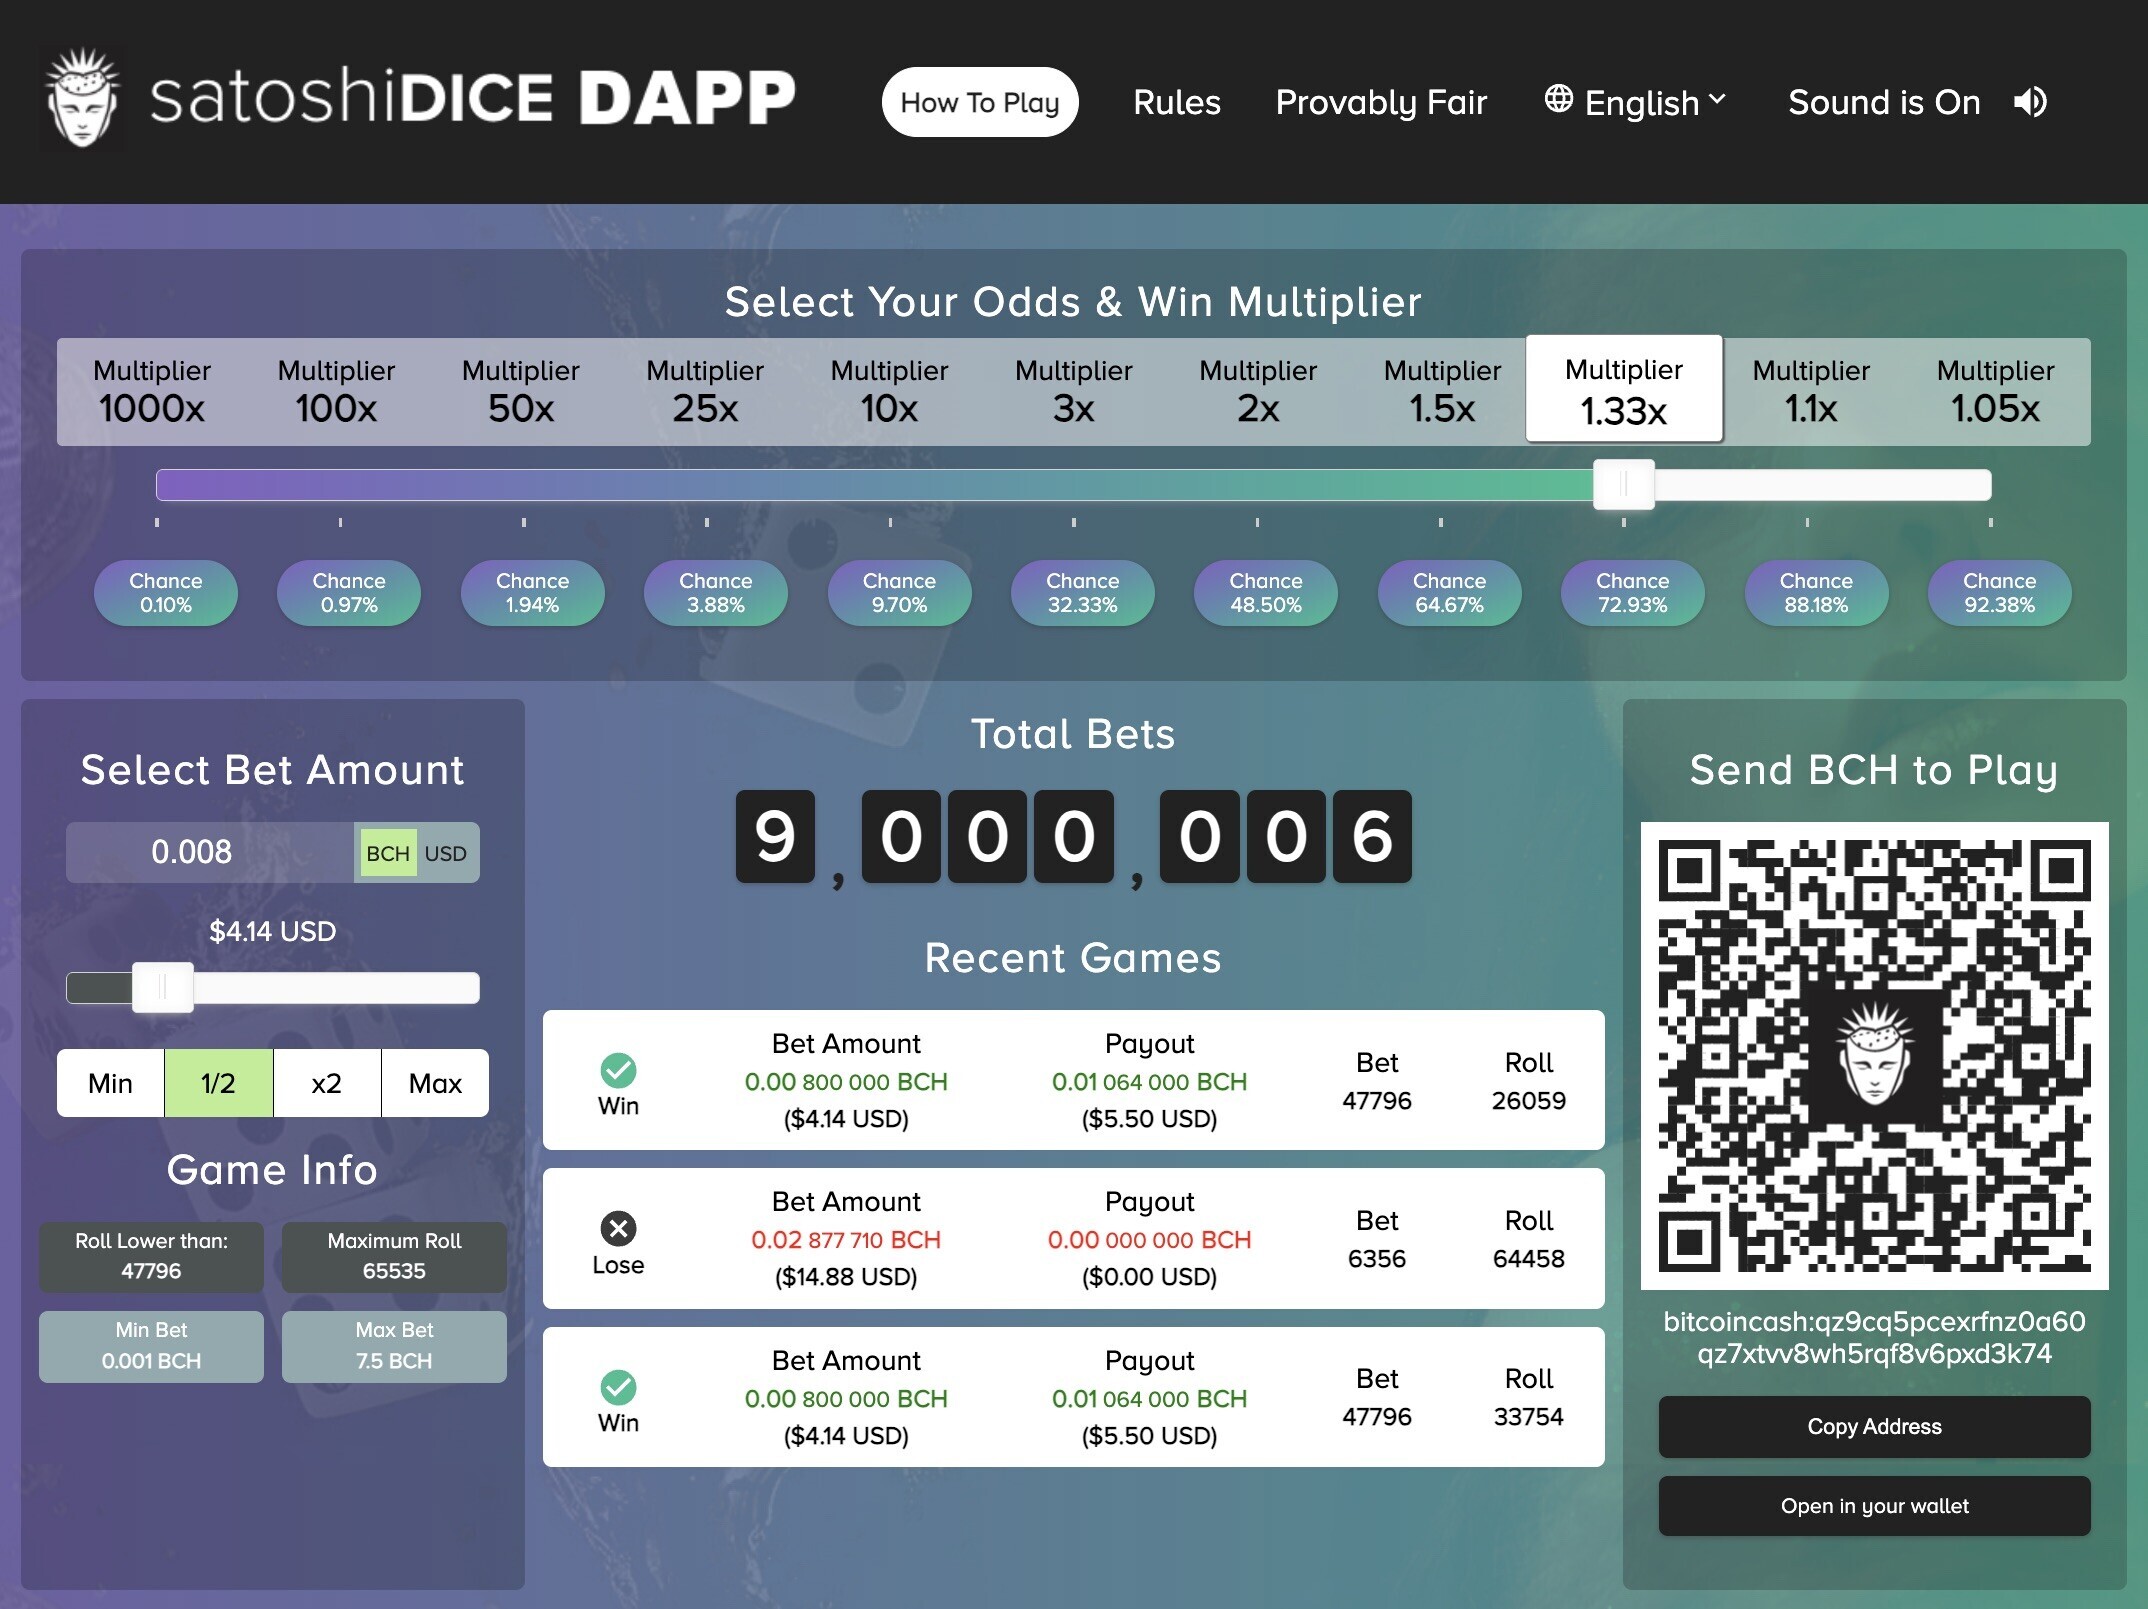
Task: Select the 1.5x multiplier
Action: [x=1442, y=391]
